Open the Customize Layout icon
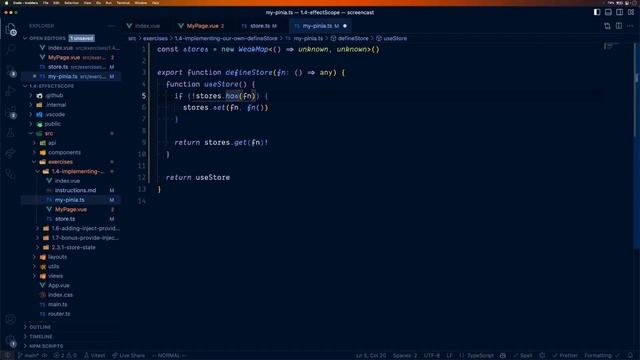This screenshot has width=640, height=360. pyautogui.click(x=631, y=12)
